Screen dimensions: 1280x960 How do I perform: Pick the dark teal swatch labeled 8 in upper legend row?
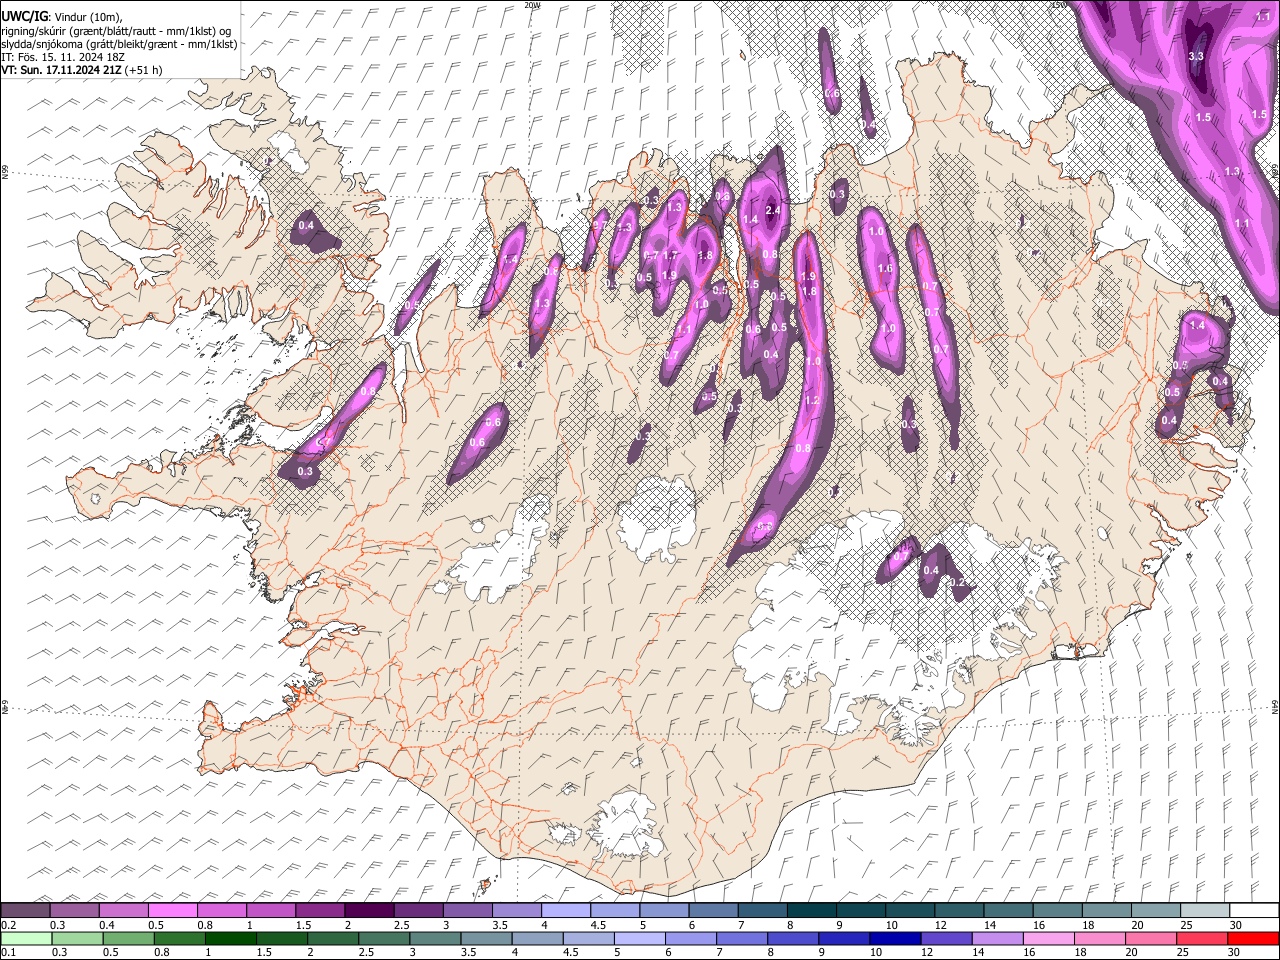pyautogui.click(x=811, y=910)
